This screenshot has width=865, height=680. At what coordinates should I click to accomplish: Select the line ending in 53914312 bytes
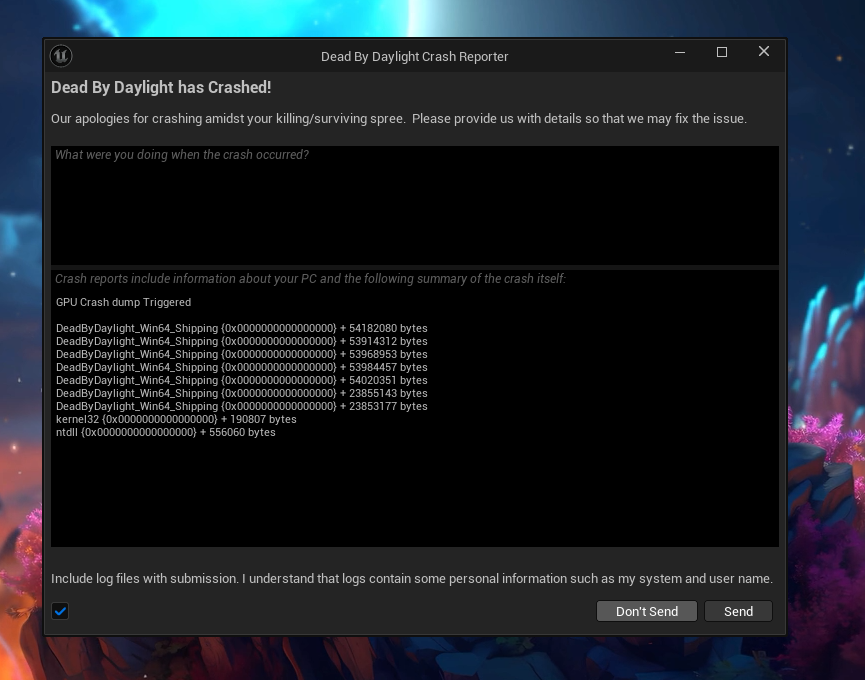(x=242, y=341)
